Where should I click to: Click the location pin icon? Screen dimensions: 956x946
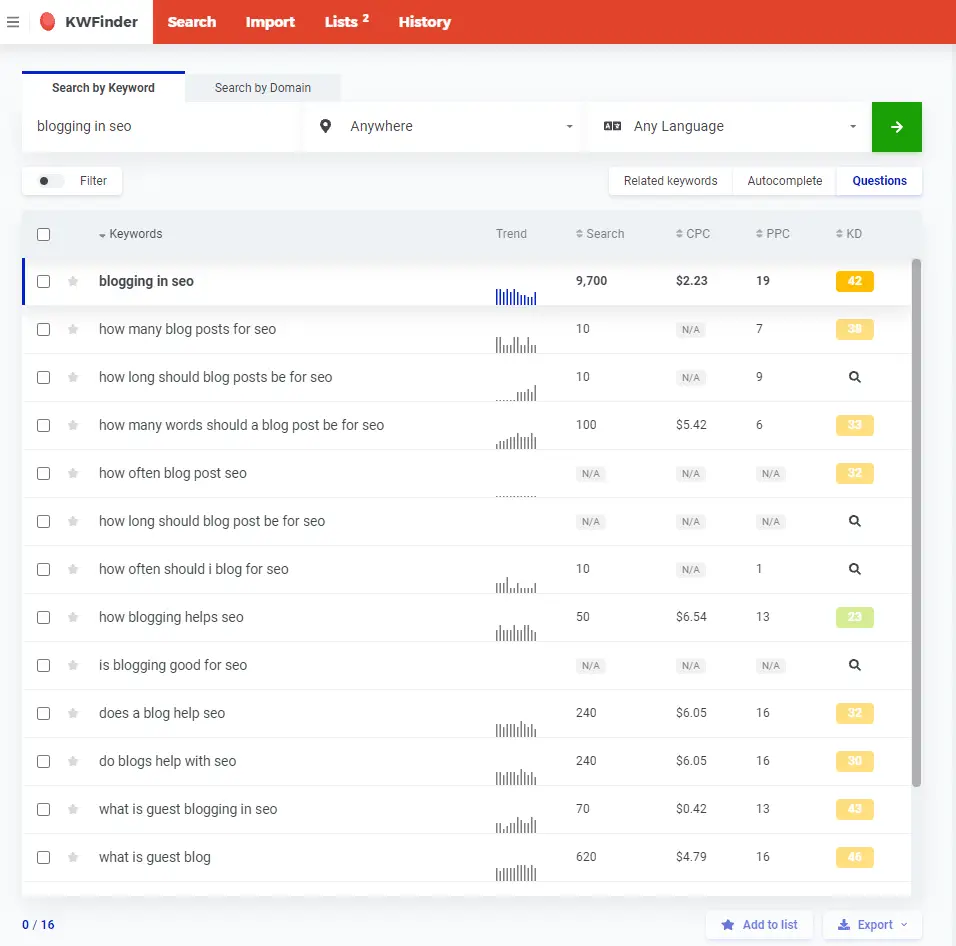(326, 126)
